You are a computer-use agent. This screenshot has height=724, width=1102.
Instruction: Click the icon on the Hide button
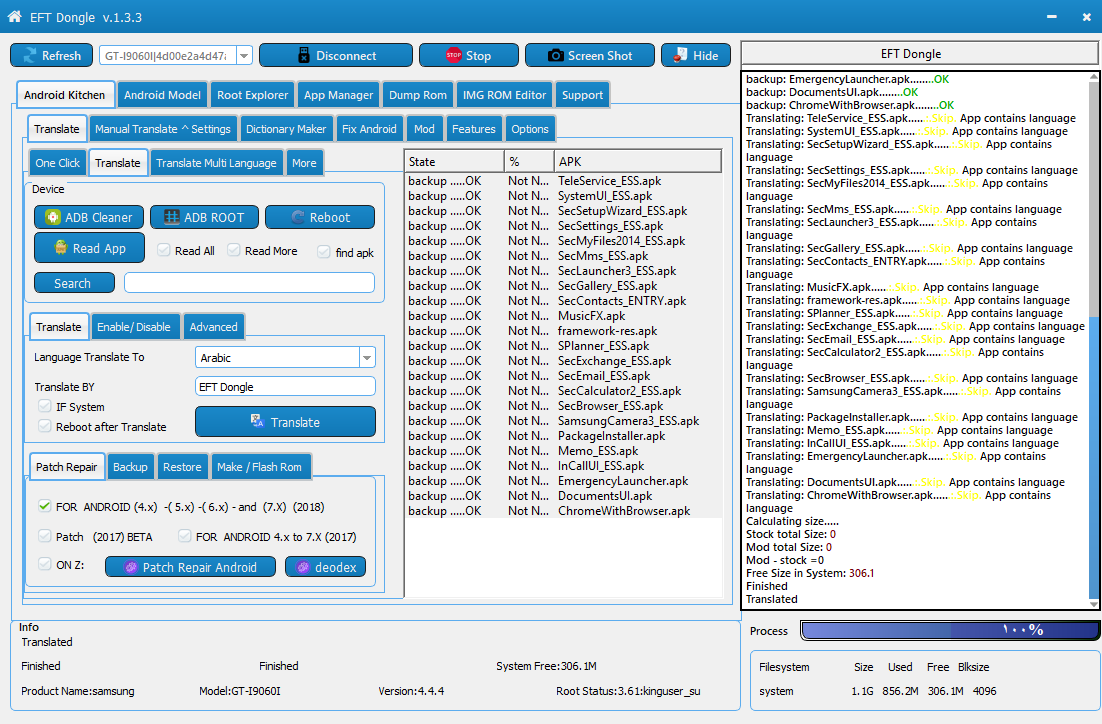pyautogui.click(x=680, y=55)
